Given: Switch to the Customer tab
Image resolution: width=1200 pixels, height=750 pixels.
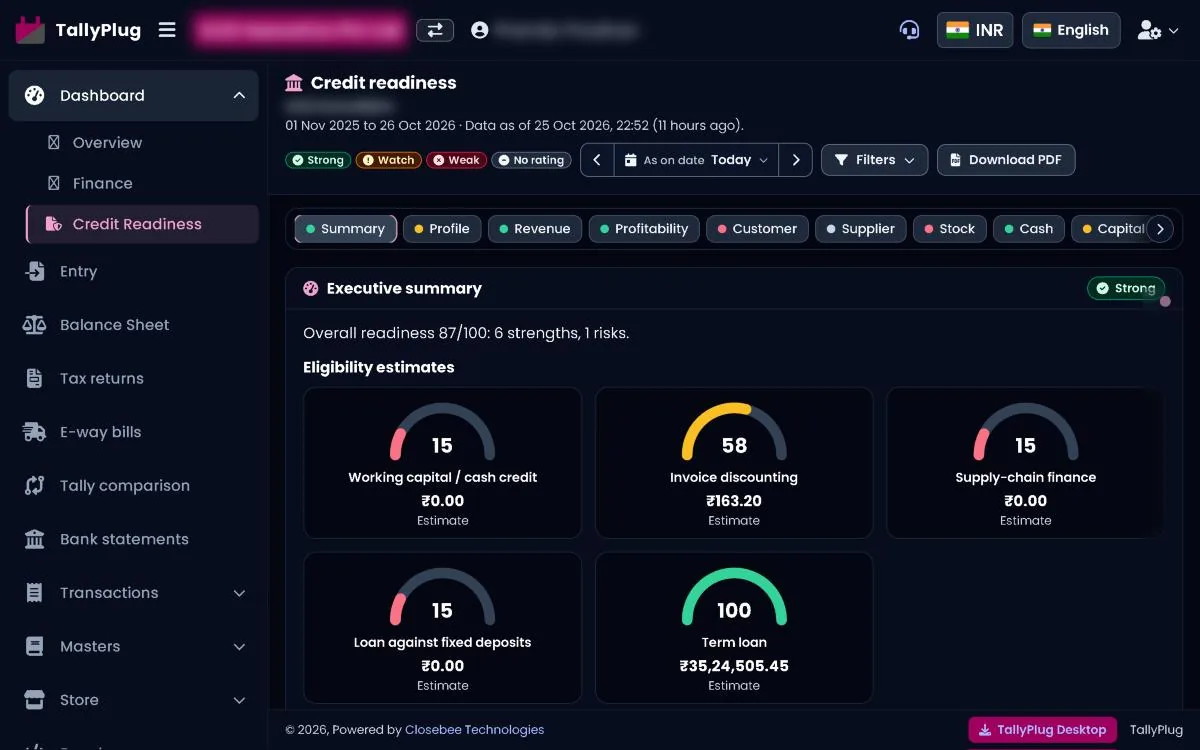Looking at the screenshot, I should point(758,229).
